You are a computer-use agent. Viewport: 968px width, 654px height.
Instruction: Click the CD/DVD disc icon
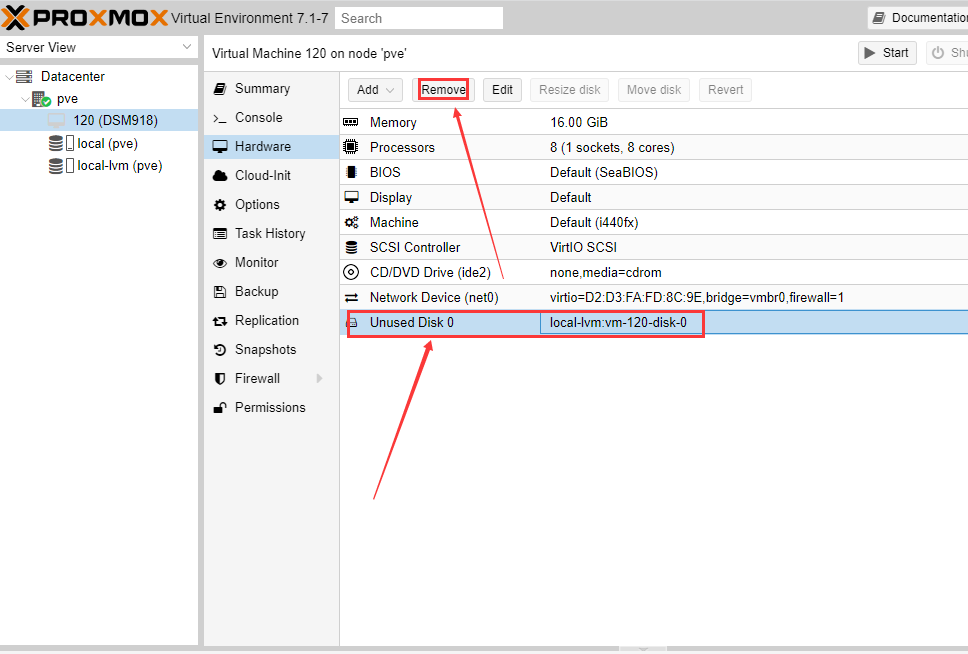351,272
